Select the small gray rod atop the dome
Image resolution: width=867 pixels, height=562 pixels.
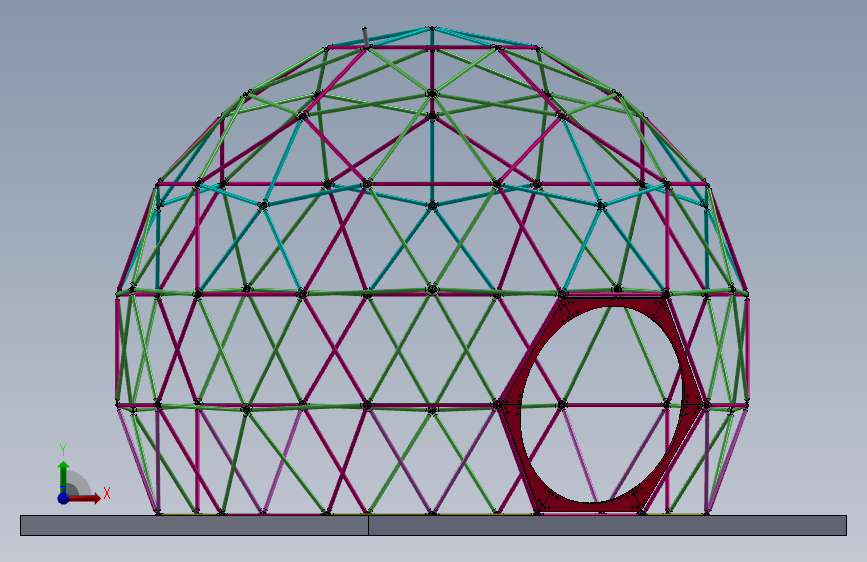(x=365, y=37)
